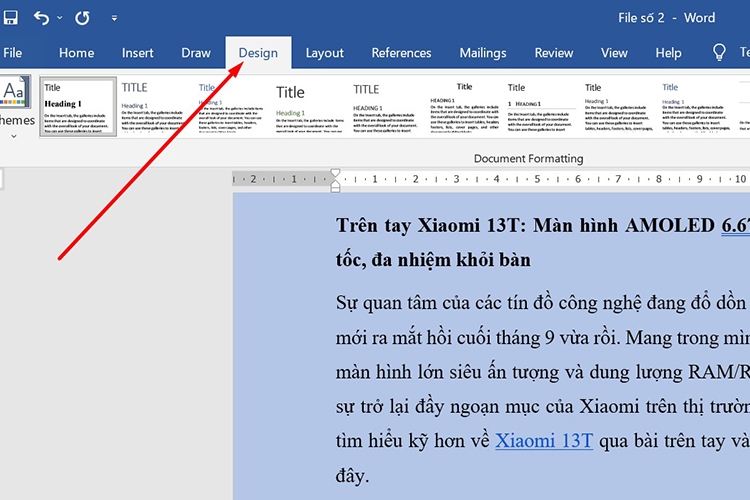Click the Save icon in quick access toolbar
The height and width of the screenshot is (500, 750).
(10, 18)
